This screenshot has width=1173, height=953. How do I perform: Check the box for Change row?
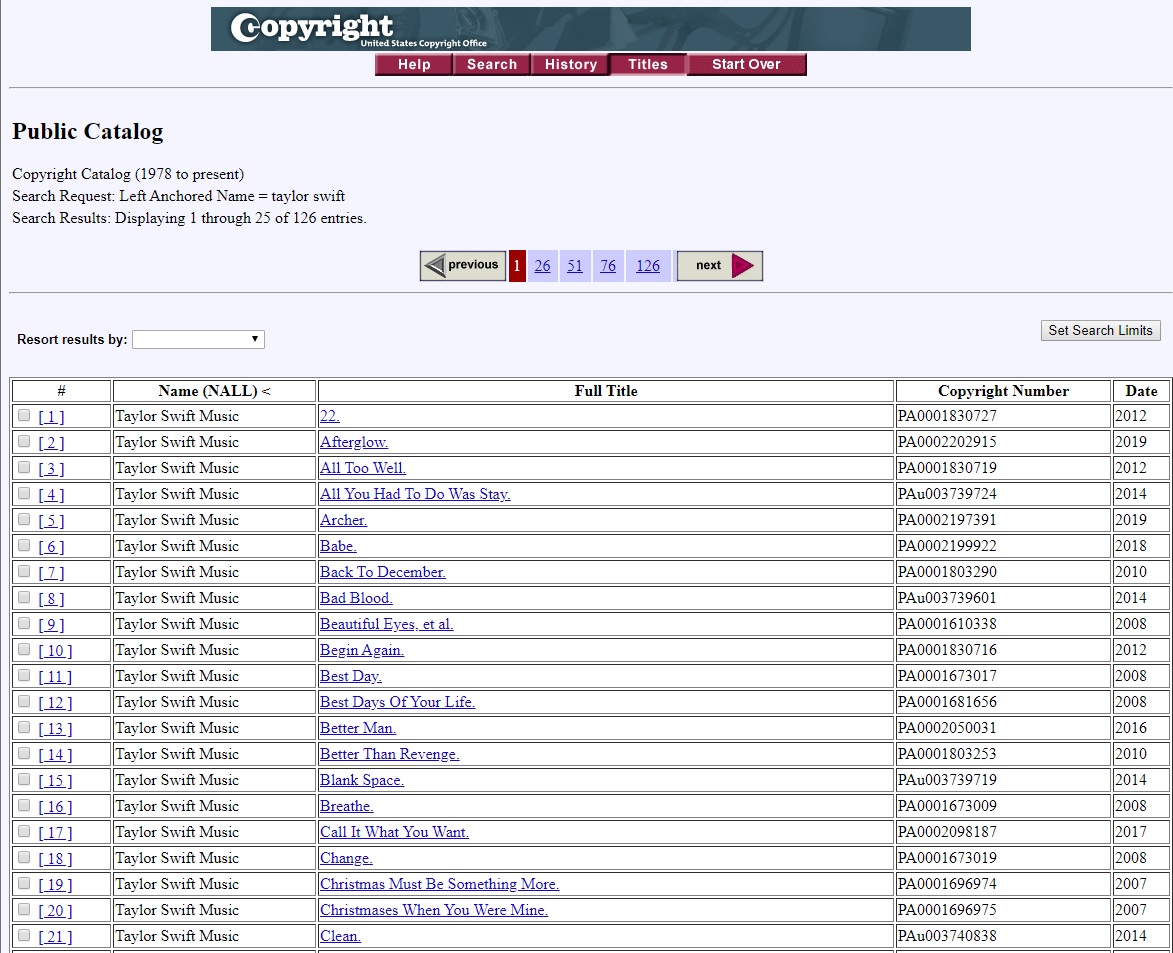(24, 857)
